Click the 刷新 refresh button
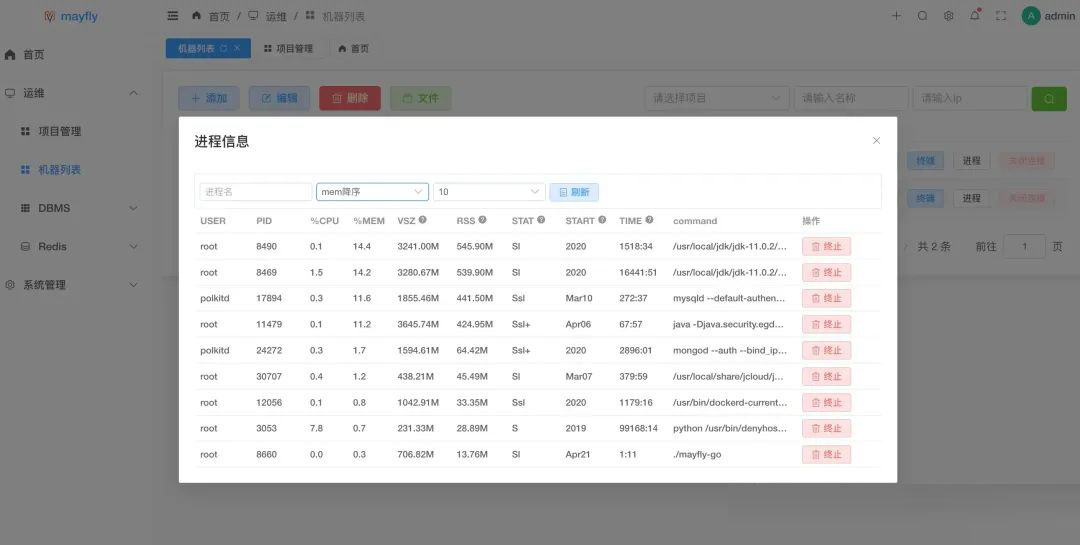 pos(574,192)
